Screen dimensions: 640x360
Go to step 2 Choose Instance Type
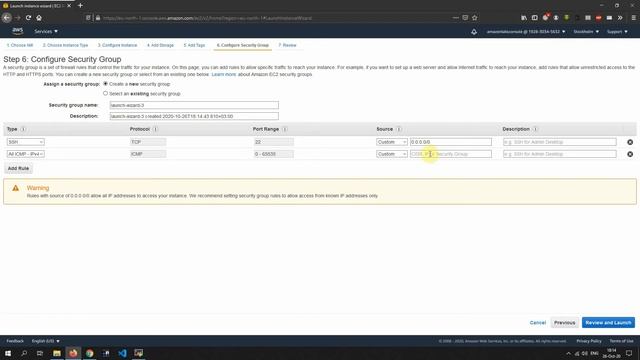coord(65,45)
